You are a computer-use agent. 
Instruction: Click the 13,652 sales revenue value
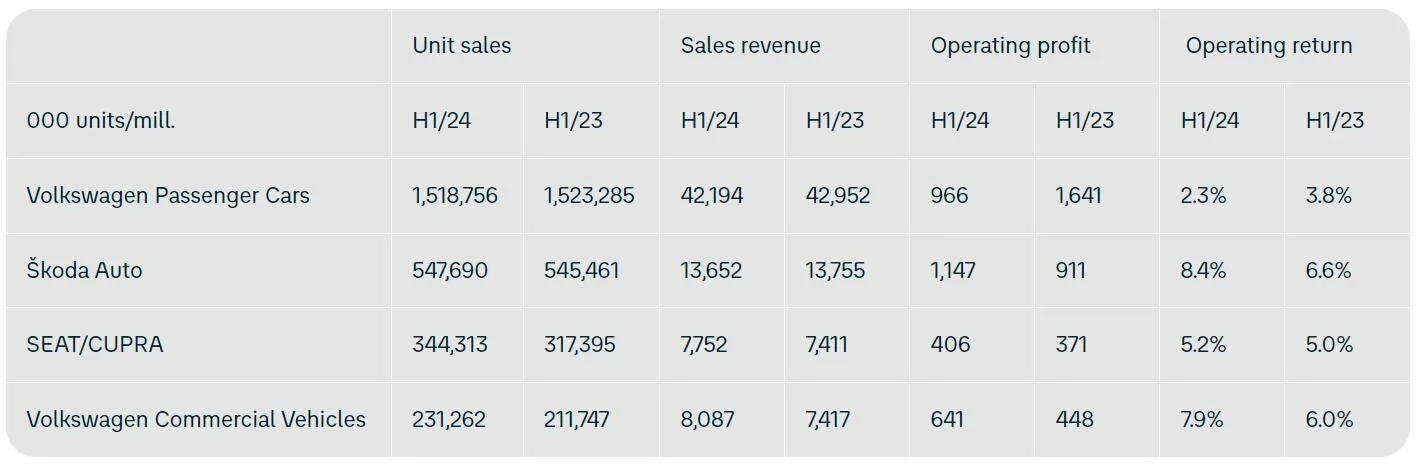coord(711,270)
